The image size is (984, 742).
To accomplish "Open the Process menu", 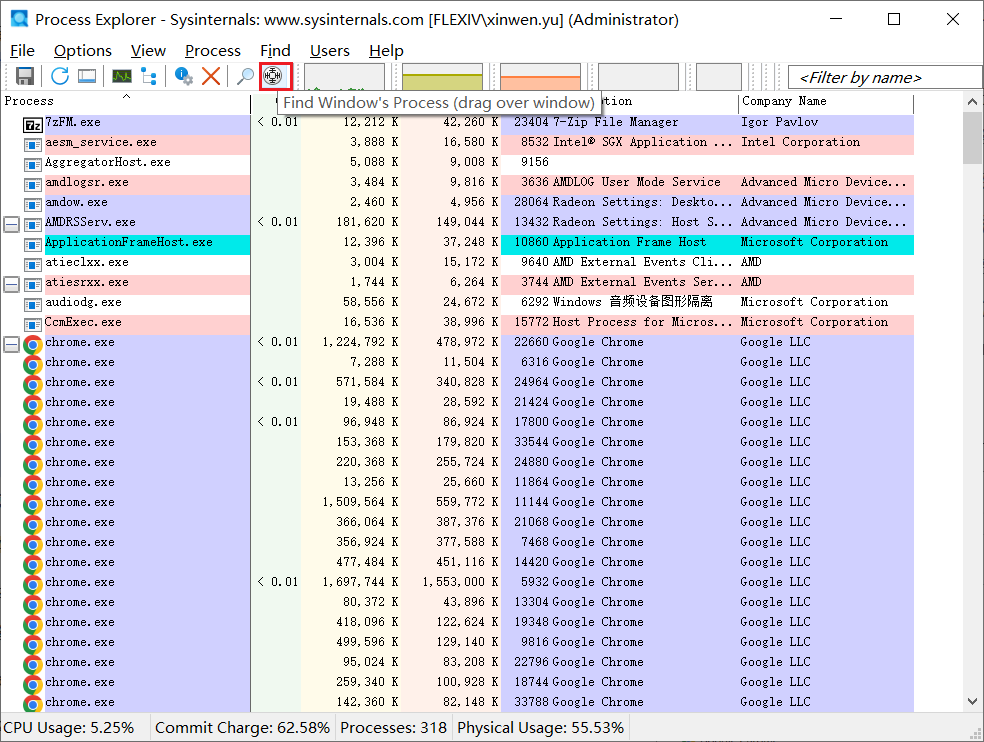I will click(212, 50).
